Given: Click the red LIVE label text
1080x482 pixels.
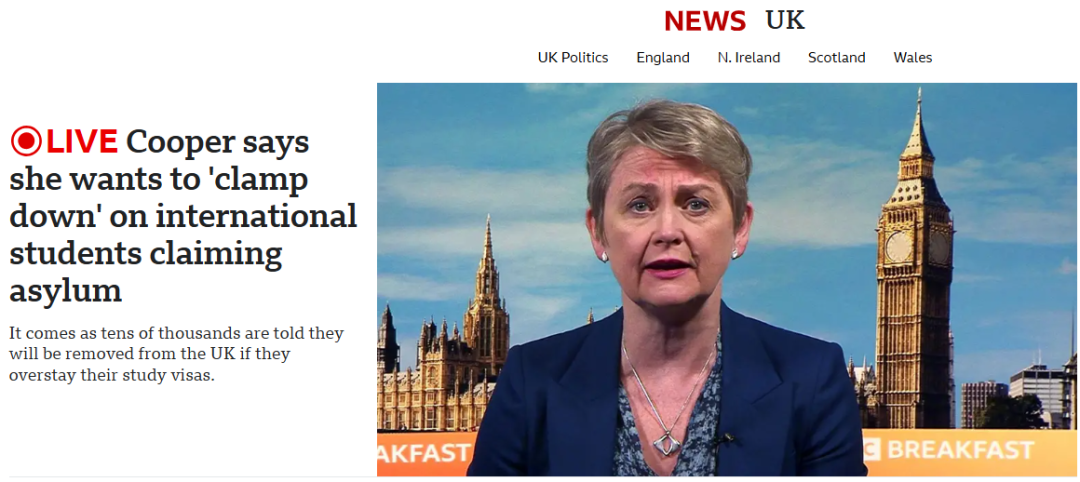Looking at the screenshot, I should (82, 142).
